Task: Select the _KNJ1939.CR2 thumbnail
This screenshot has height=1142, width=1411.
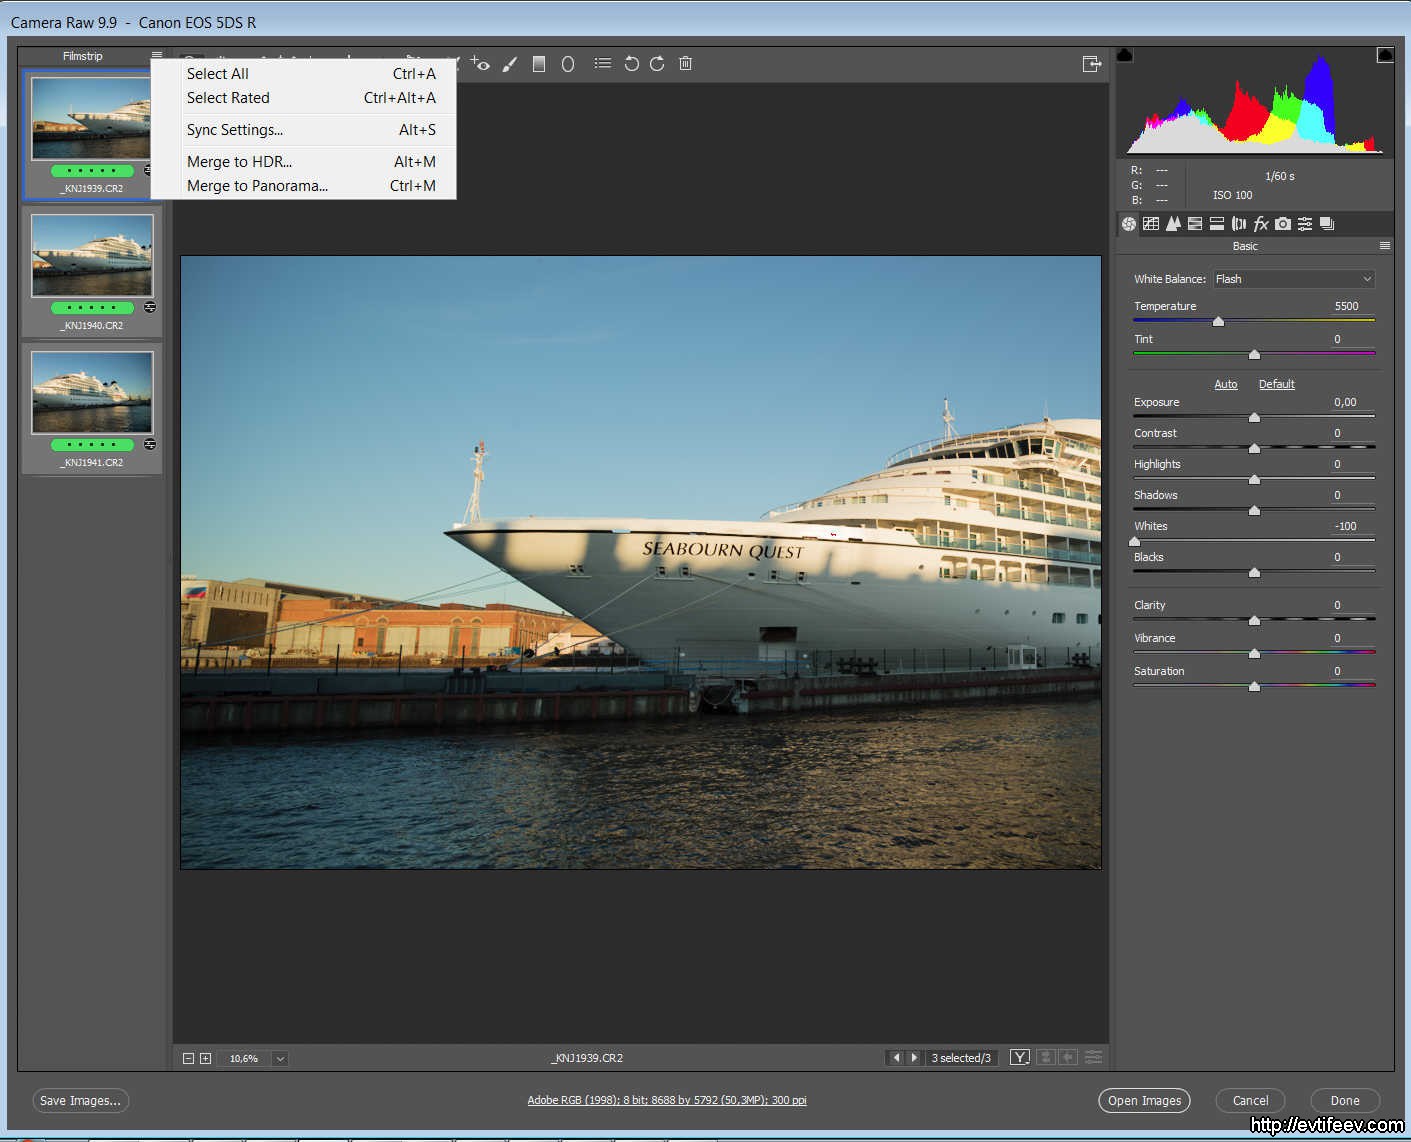Action: tap(92, 119)
